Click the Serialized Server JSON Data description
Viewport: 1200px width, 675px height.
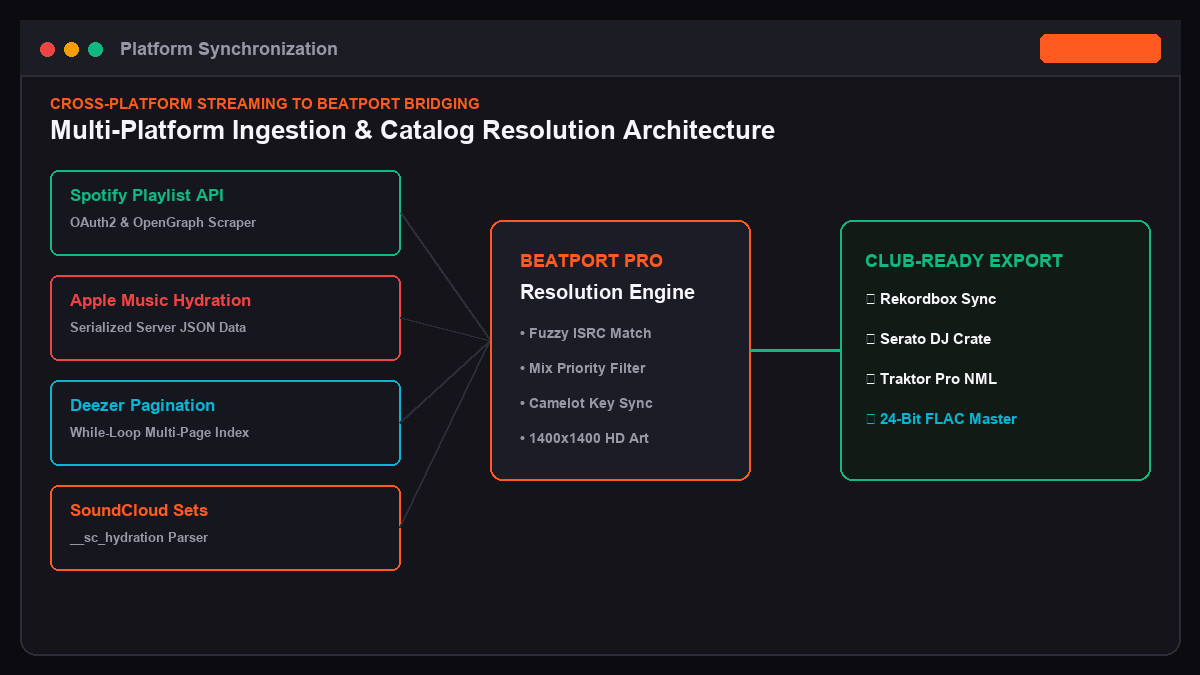pyautogui.click(x=158, y=327)
